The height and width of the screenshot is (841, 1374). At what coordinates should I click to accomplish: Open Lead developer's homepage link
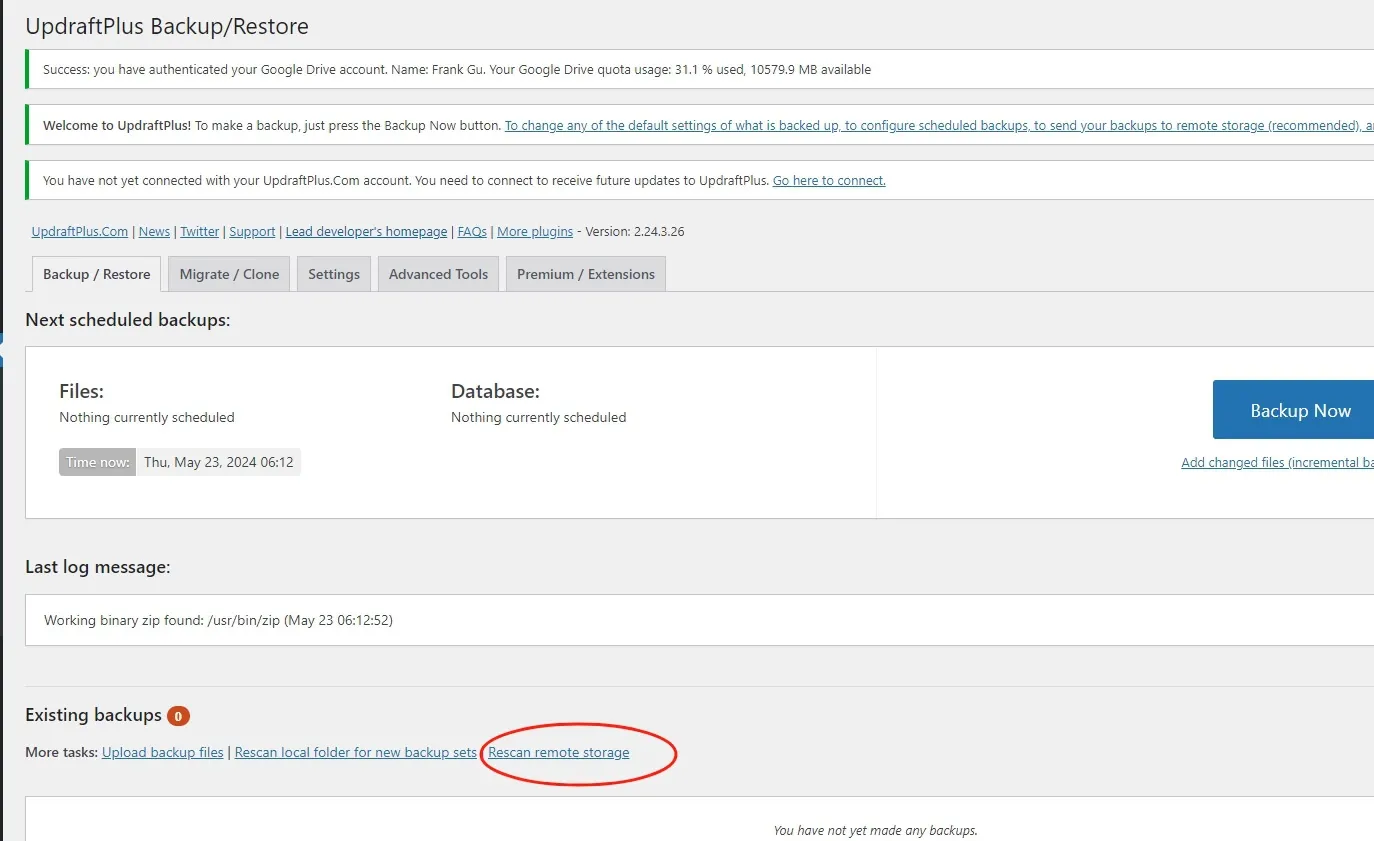click(366, 231)
